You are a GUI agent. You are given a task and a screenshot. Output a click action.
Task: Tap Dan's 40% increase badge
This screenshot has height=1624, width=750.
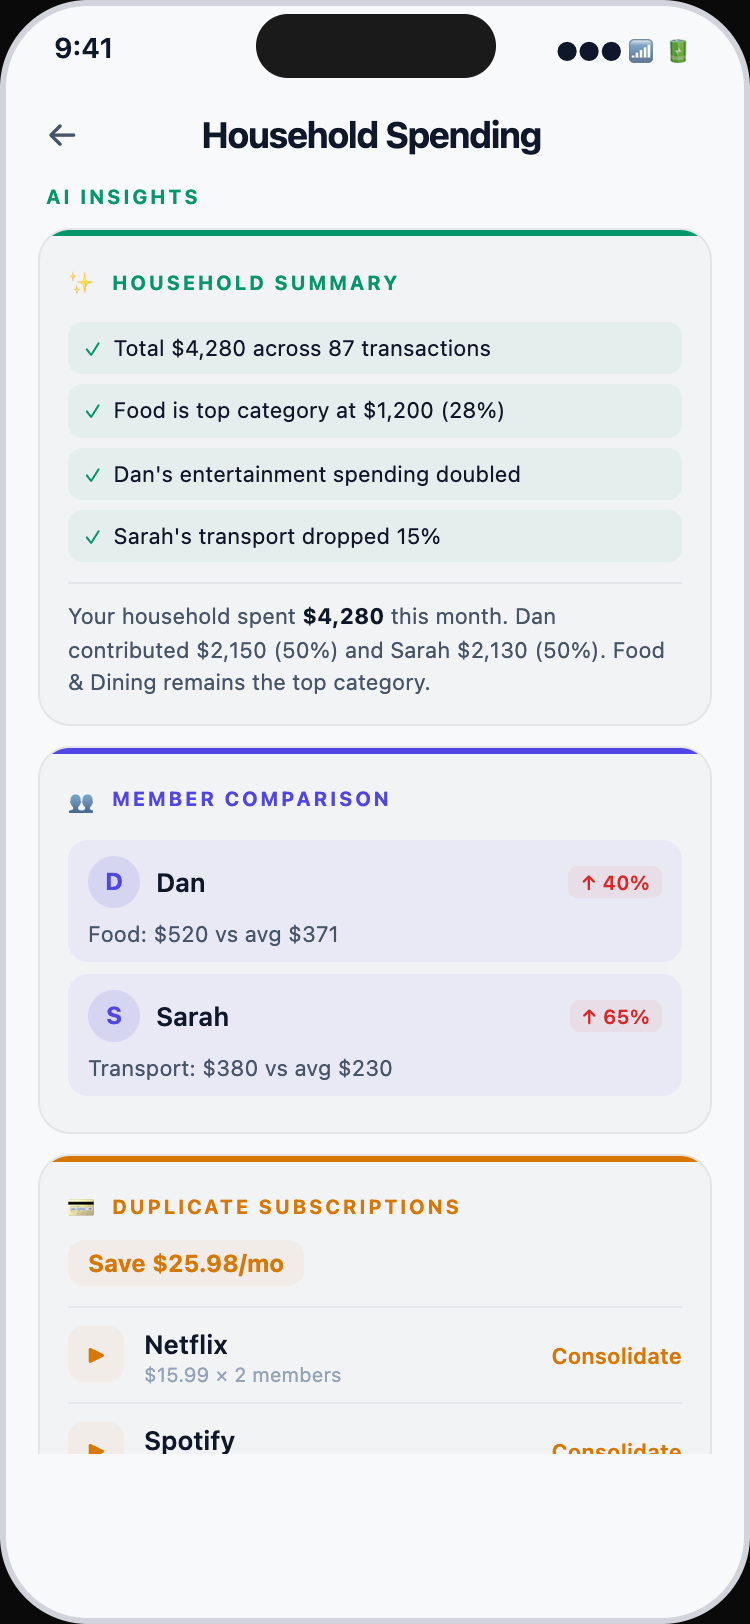tap(615, 883)
